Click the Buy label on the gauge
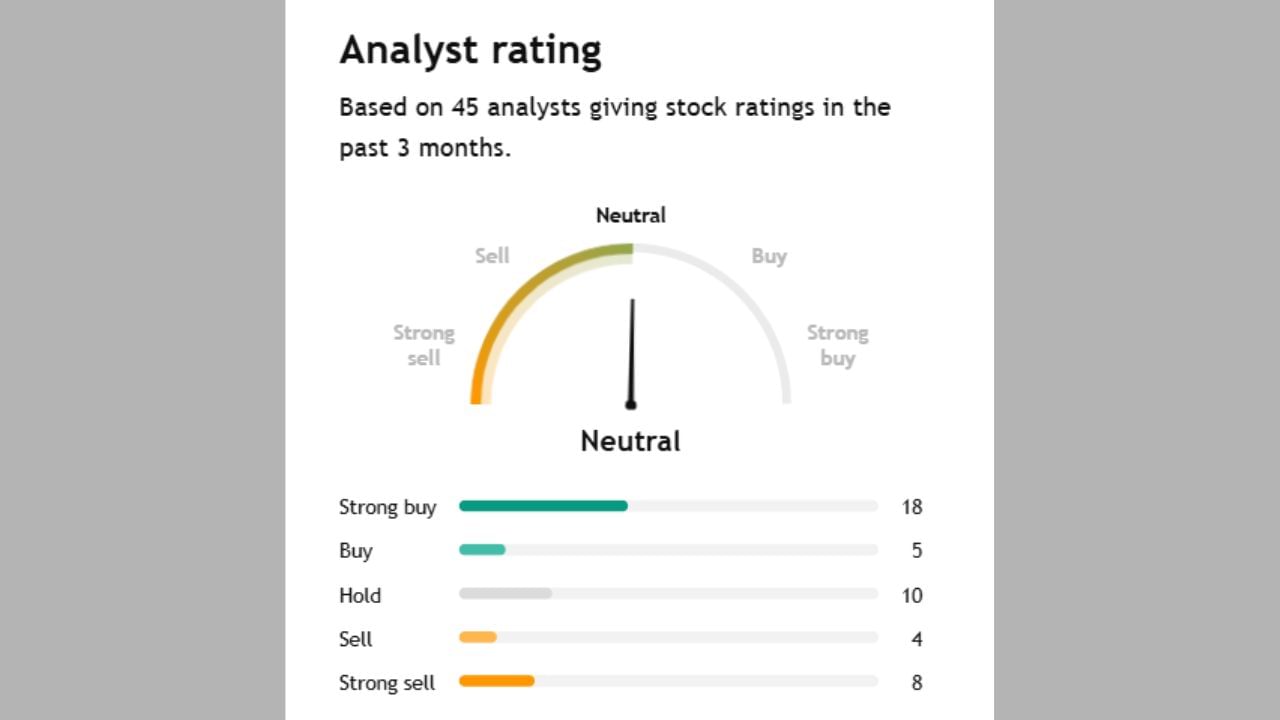Screen dimensions: 1280x720 (769, 256)
